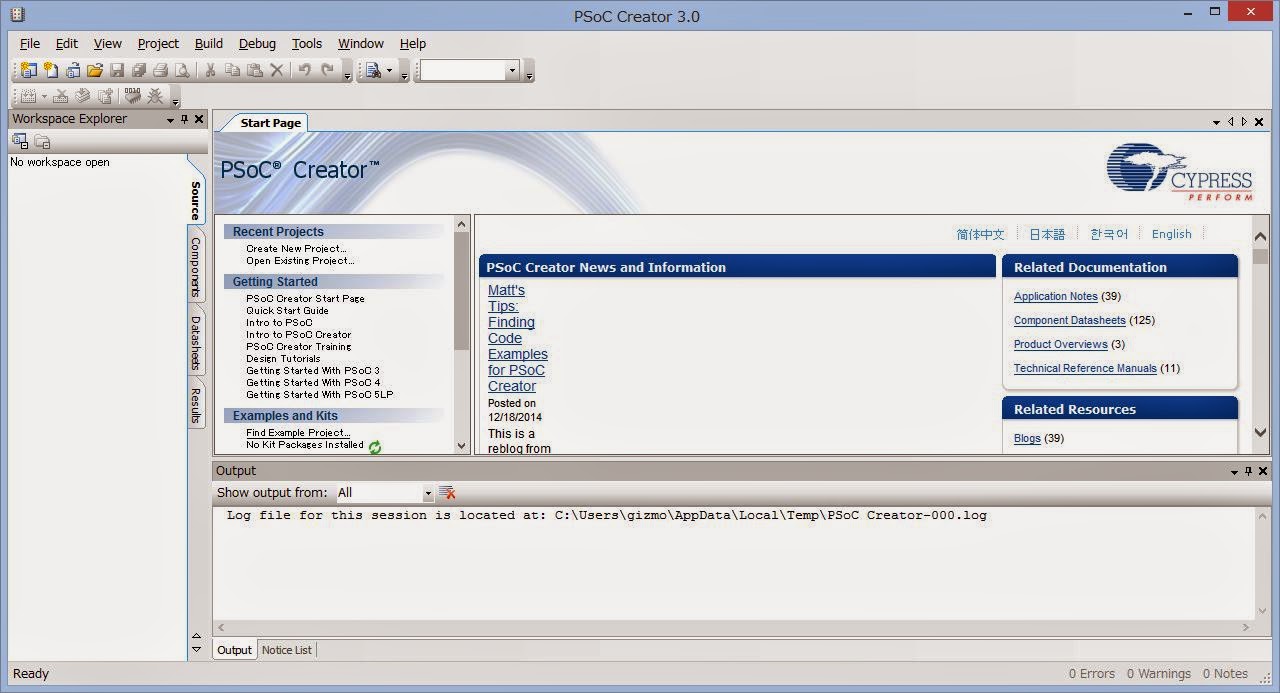Screen dimensions: 1280x693
Task: Click the Generate Application stacked-layers icon
Action: coord(82,96)
